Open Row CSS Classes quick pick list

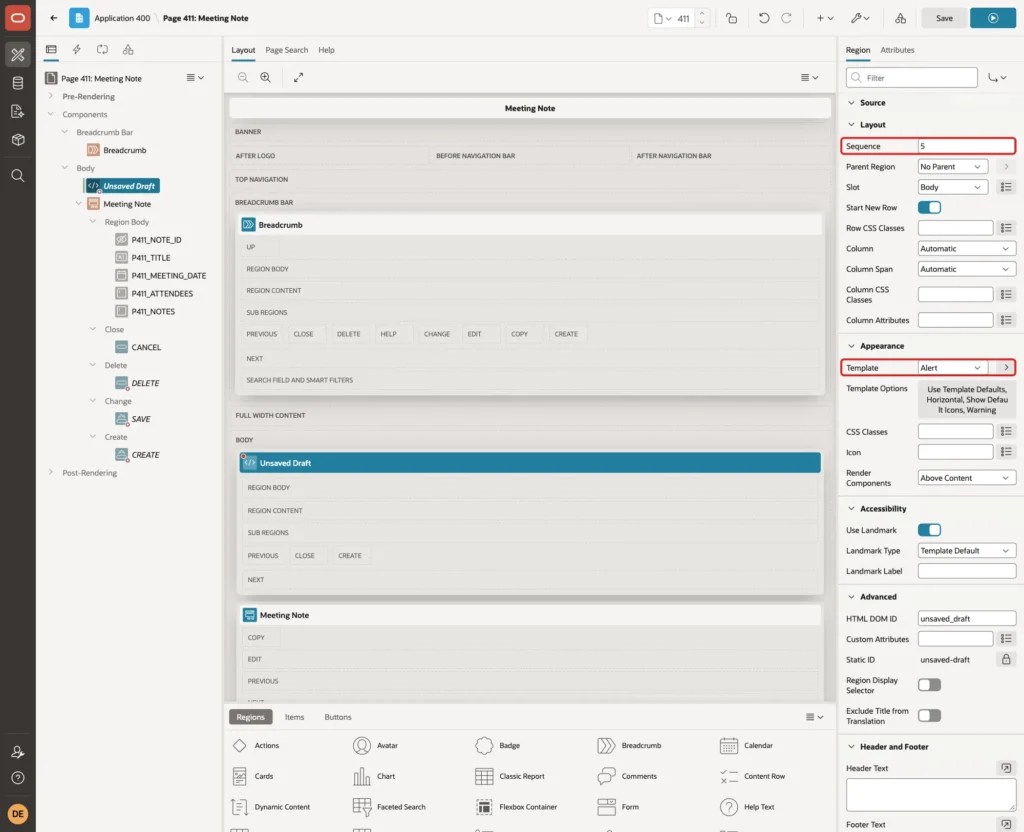(1006, 228)
